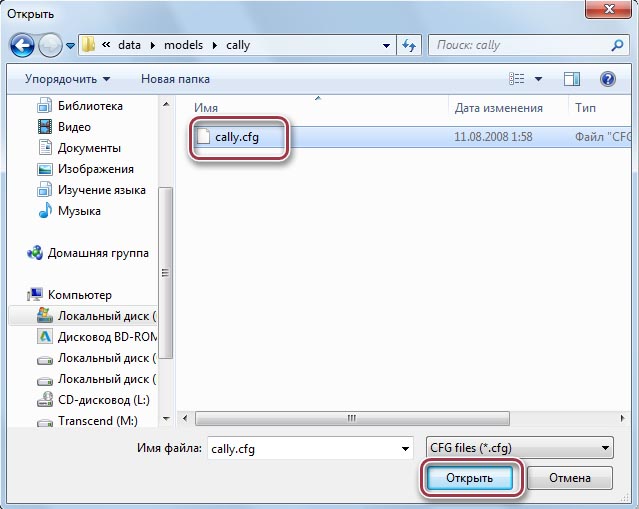Image resolution: width=639 pixels, height=509 pixels.
Task: Expand the arrow between models and cally
Action: pos(215,45)
